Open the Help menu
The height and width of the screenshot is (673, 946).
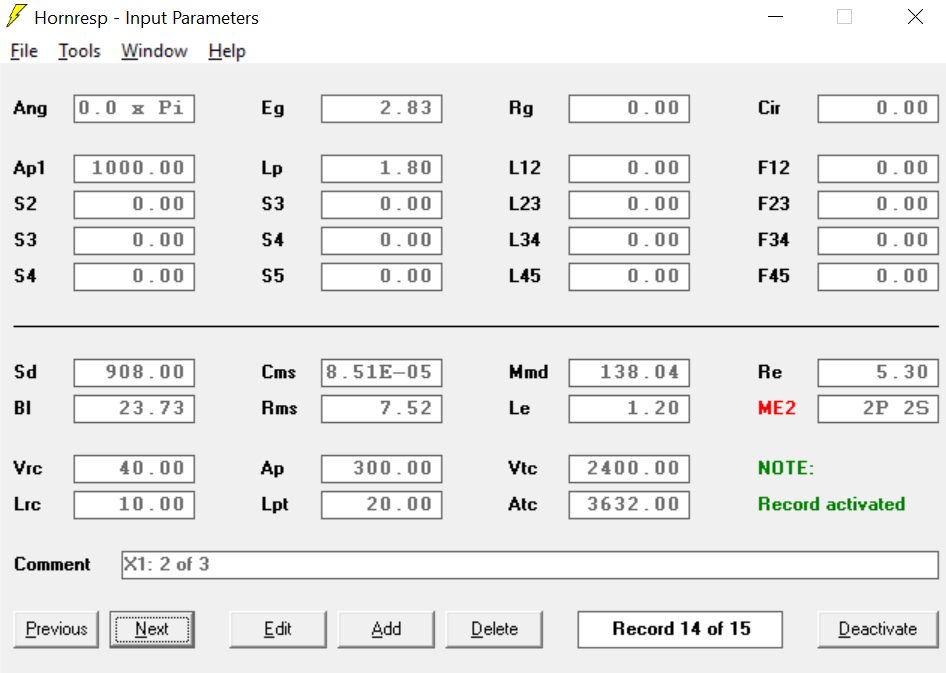coord(227,51)
